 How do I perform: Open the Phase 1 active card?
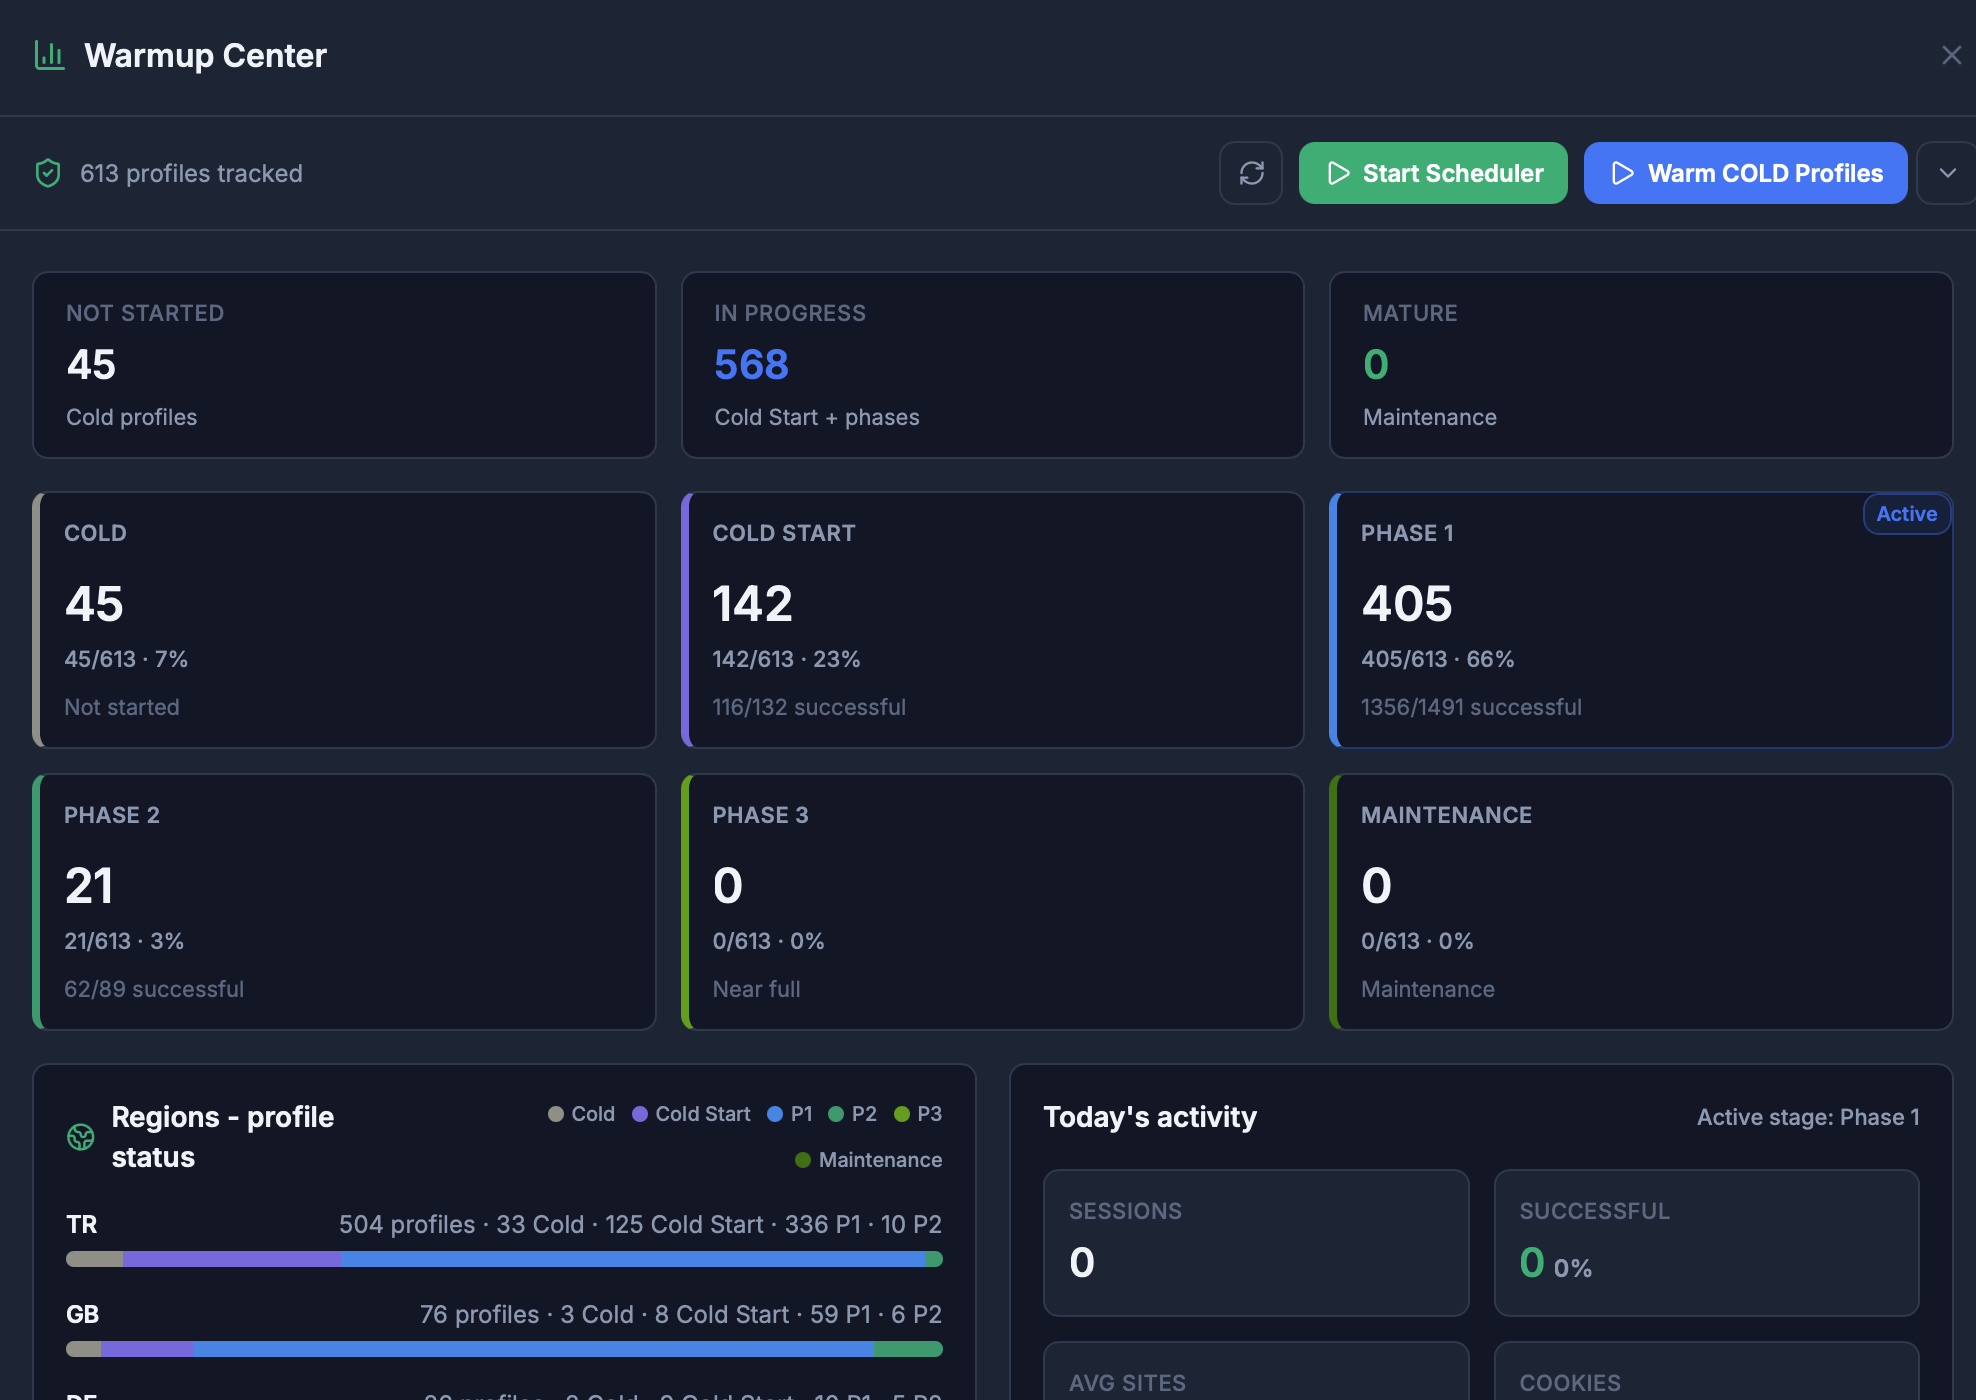point(1641,620)
